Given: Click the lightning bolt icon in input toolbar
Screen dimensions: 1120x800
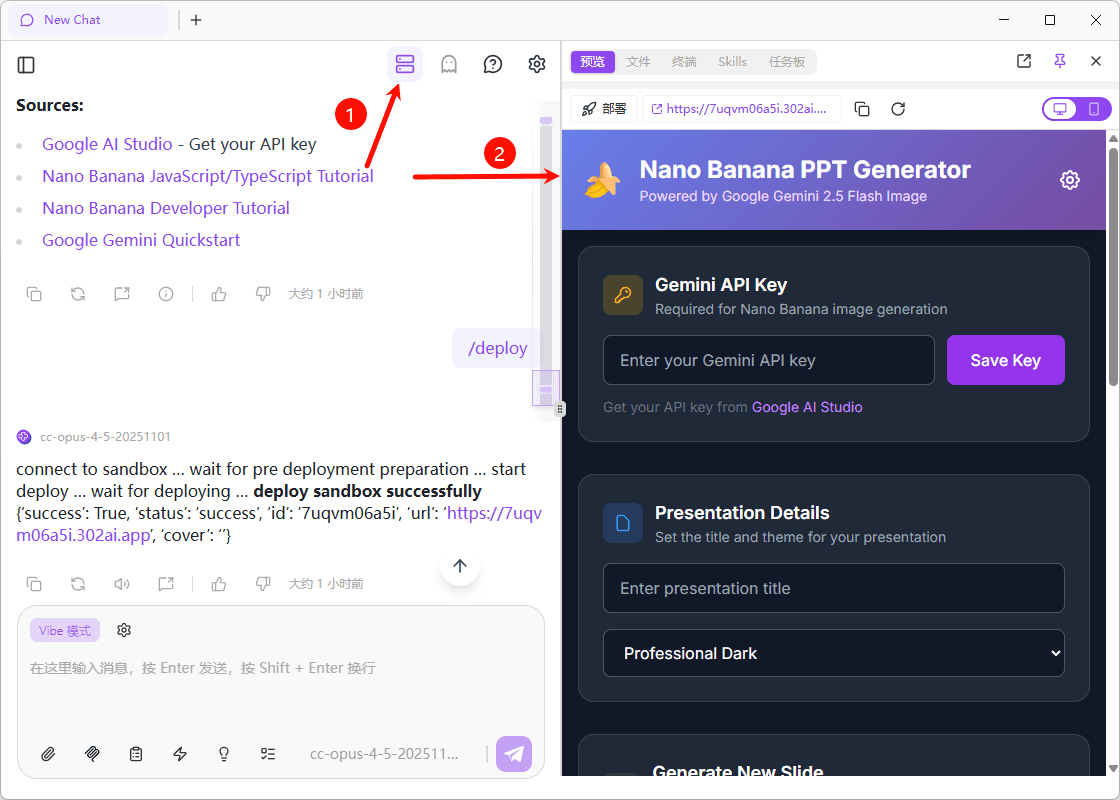Looking at the screenshot, I should pos(180,754).
